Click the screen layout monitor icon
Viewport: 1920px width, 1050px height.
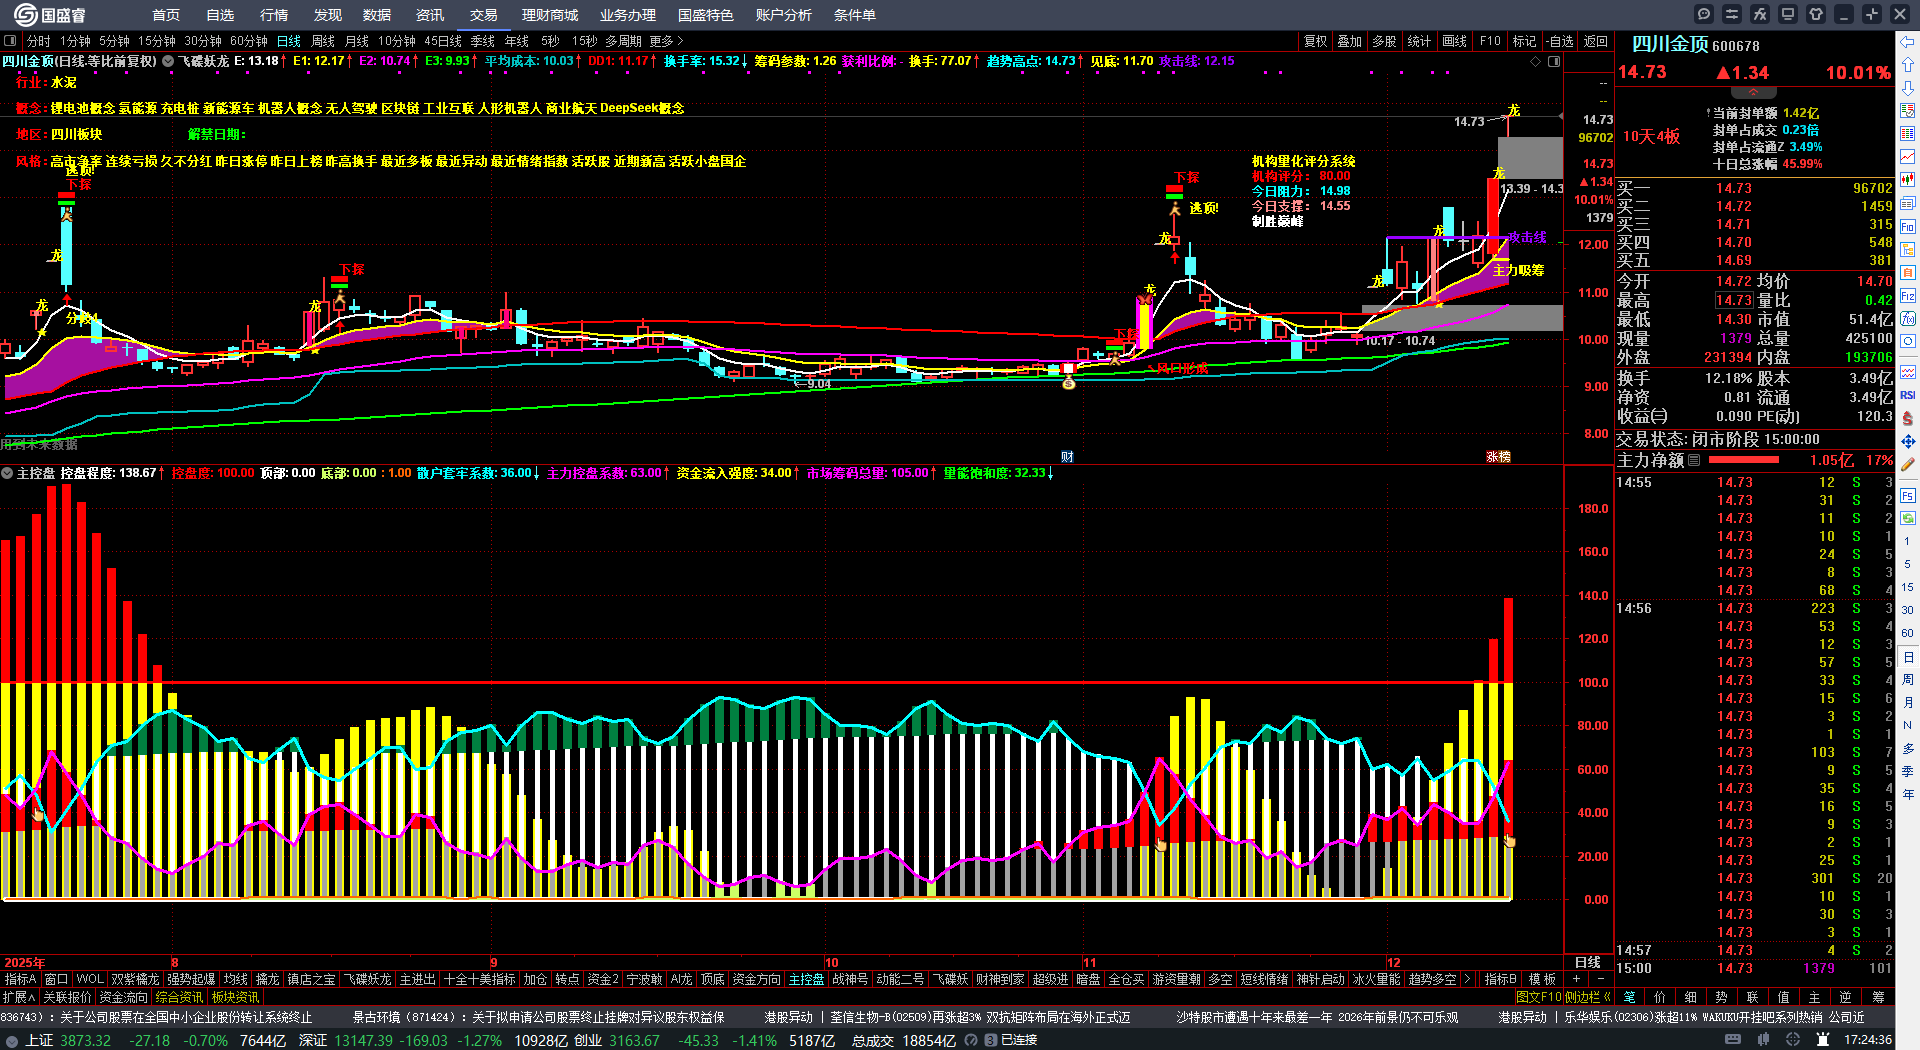1788,14
